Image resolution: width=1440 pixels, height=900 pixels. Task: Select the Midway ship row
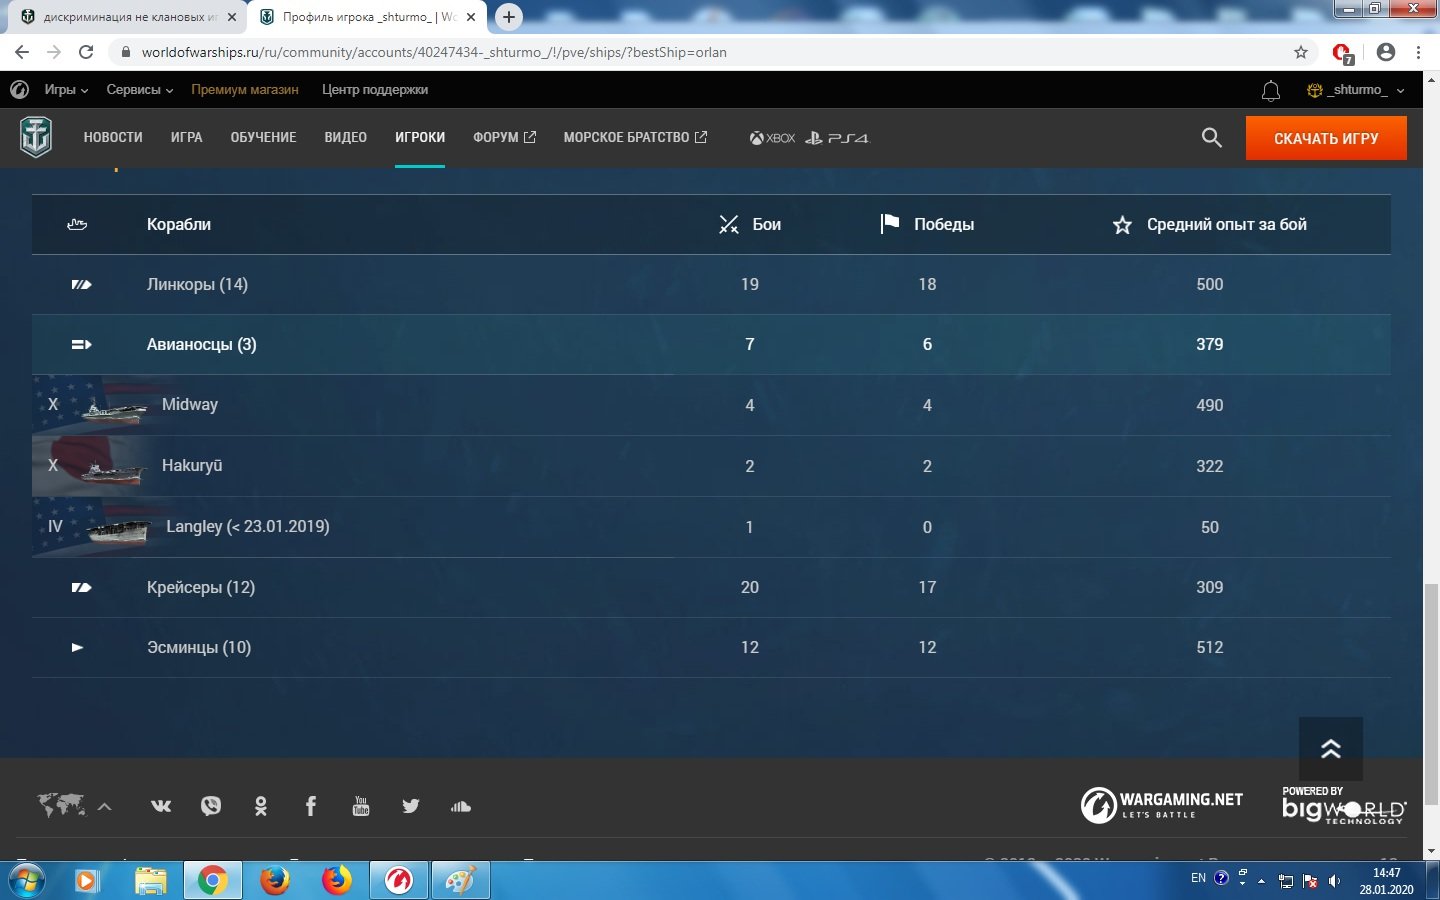point(711,405)
